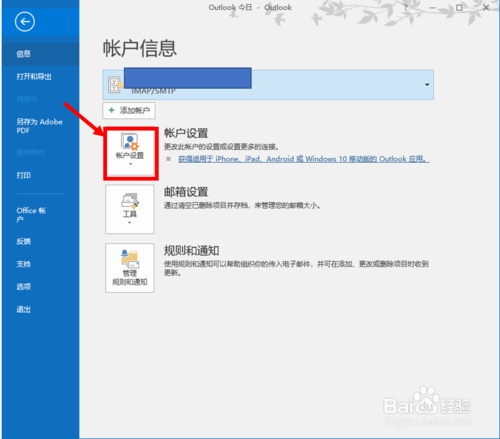Click 管理规则和通知 button
Image resolution: width=500 pixels, height=439 pixels.
[x=130, y=268]
